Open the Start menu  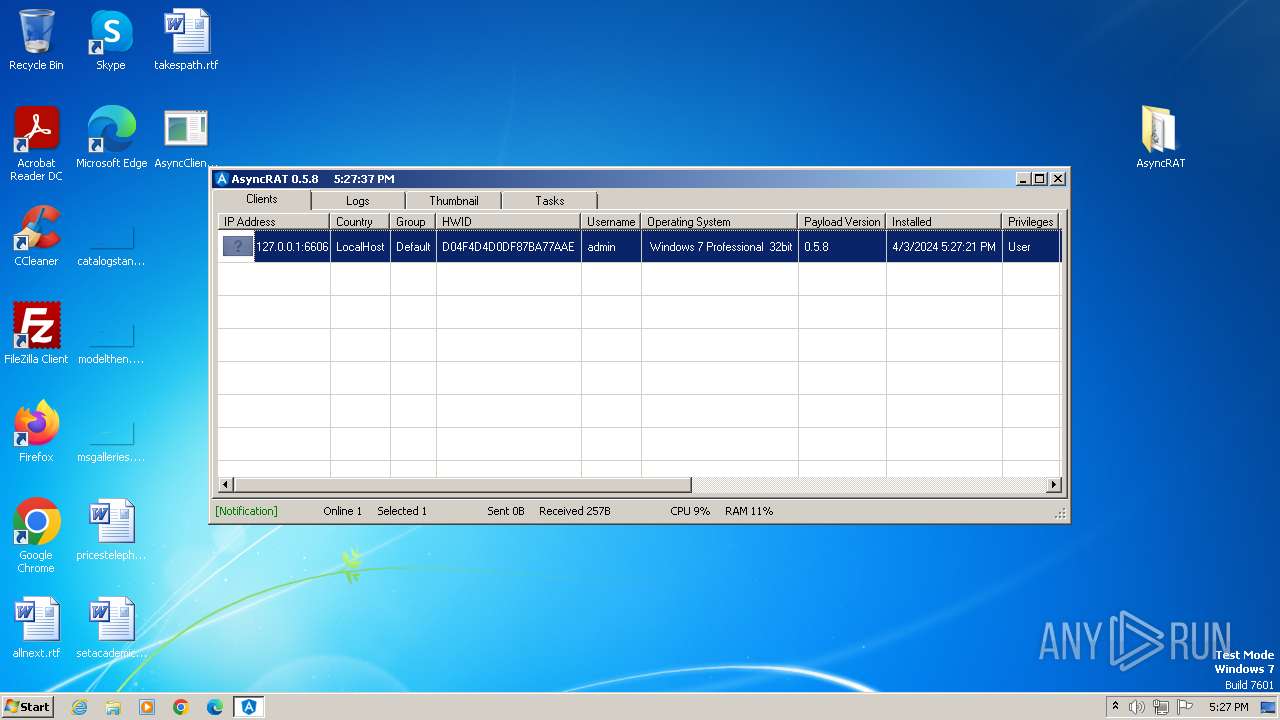coord(28,707)
